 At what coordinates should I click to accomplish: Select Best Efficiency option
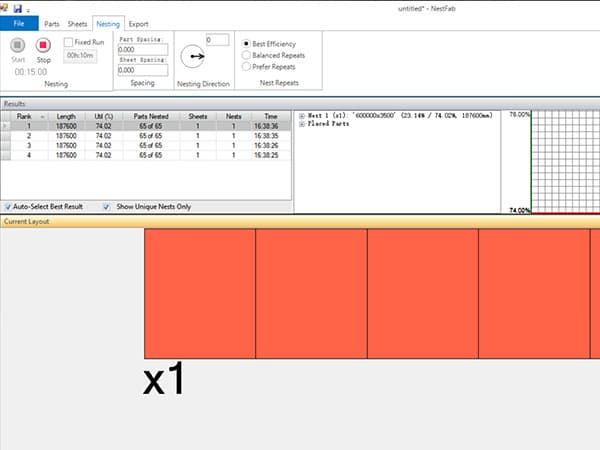246,44
